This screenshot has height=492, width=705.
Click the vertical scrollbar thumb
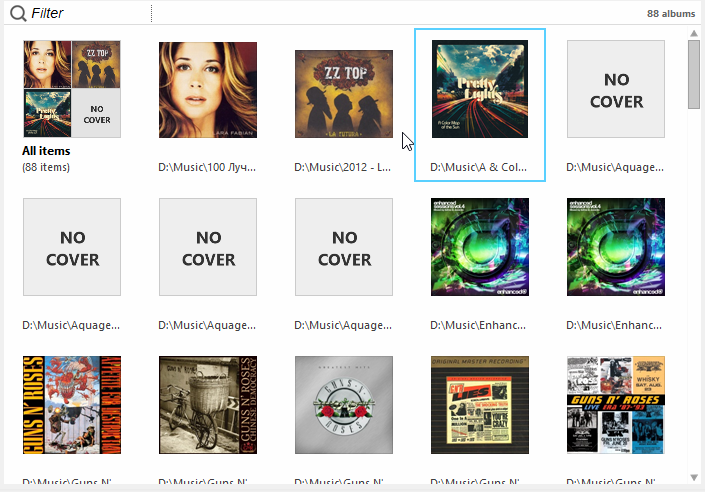(694, 74)
